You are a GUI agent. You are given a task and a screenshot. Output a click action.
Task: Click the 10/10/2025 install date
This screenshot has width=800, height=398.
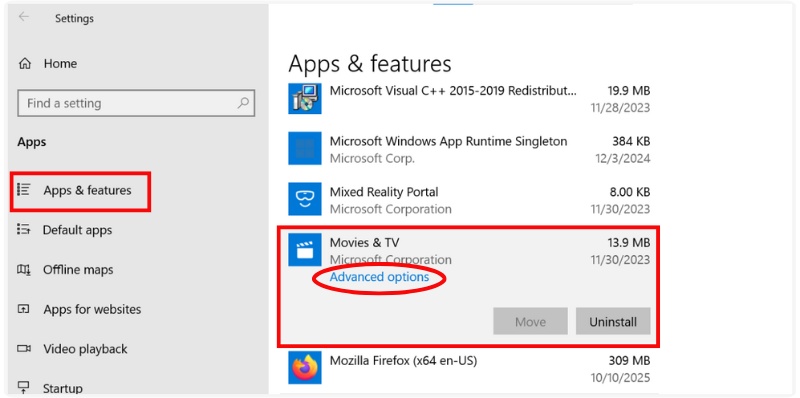pyautogui.click(x=619, y=378)
